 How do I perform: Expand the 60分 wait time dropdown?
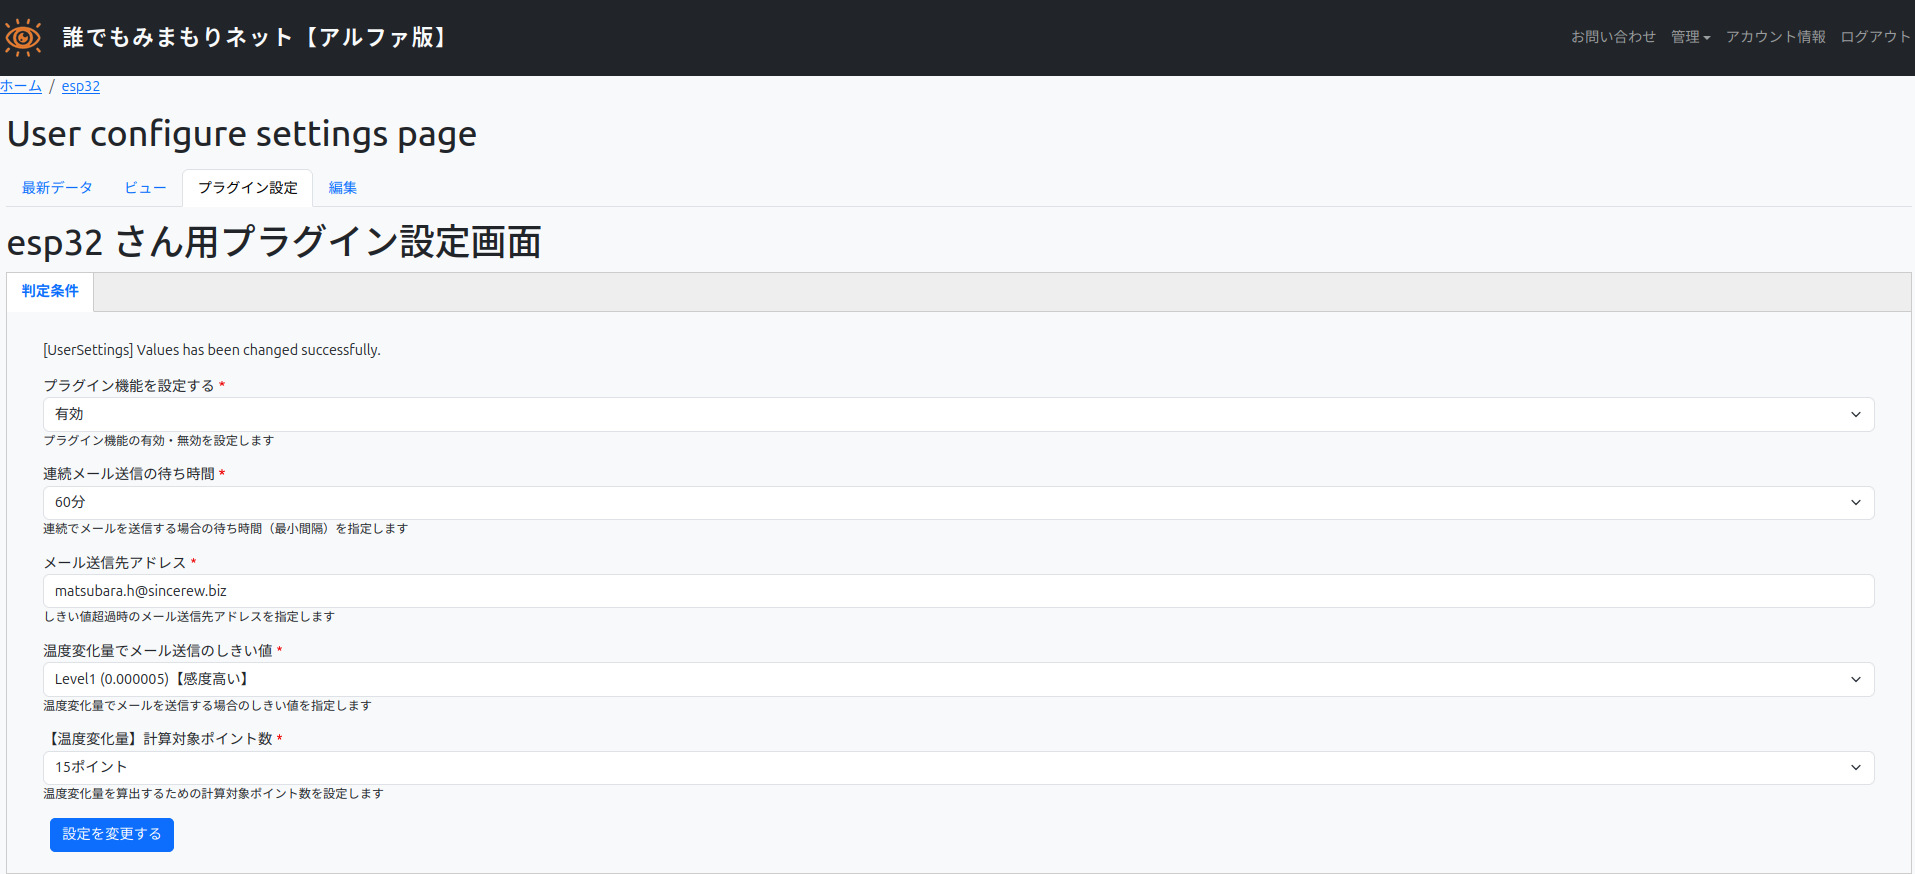[958, 502]
